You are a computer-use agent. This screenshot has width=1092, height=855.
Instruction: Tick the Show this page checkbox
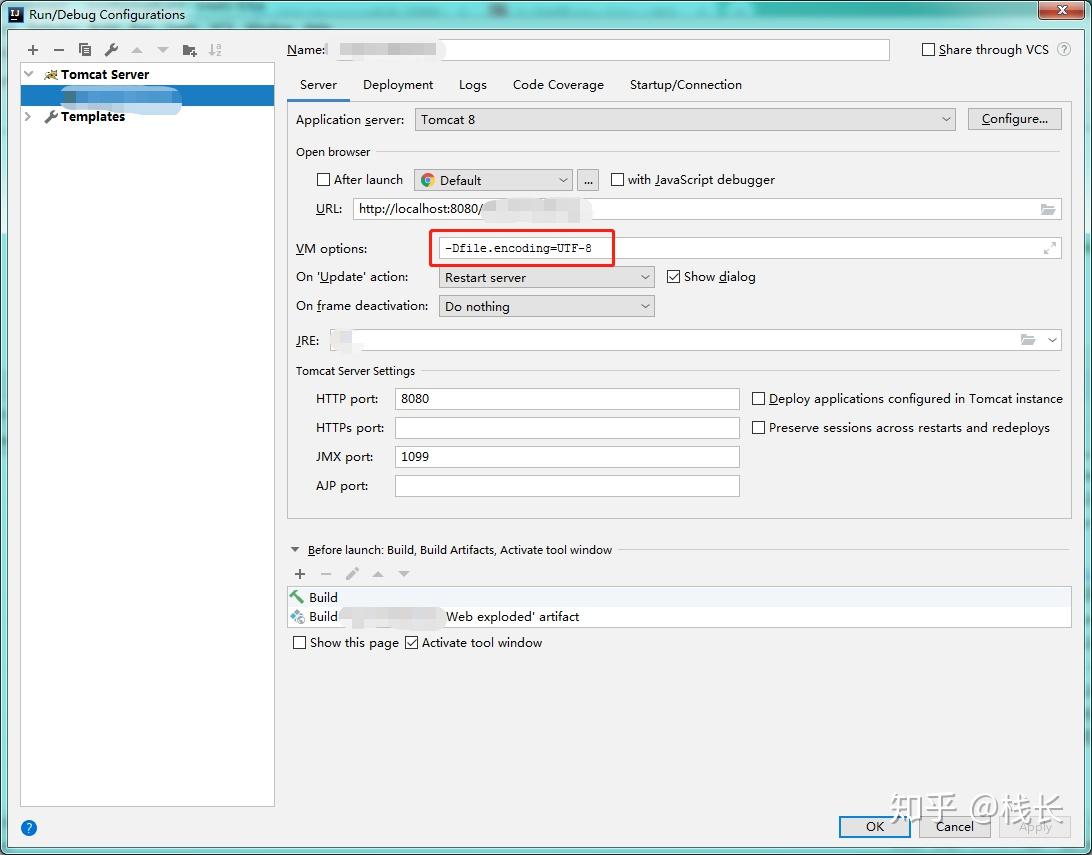(x=299, y=643)
